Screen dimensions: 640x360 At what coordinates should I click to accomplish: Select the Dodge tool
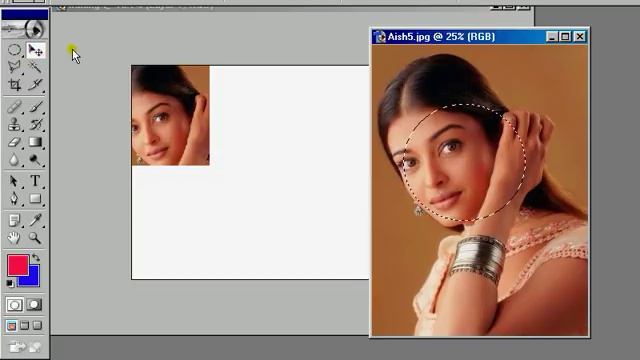tap(36, 160)
